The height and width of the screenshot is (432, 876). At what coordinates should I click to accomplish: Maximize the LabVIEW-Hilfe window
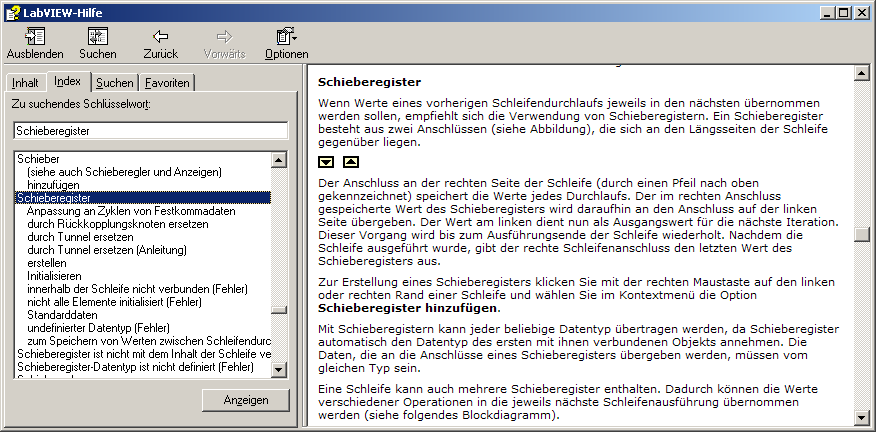coord(844,12)
